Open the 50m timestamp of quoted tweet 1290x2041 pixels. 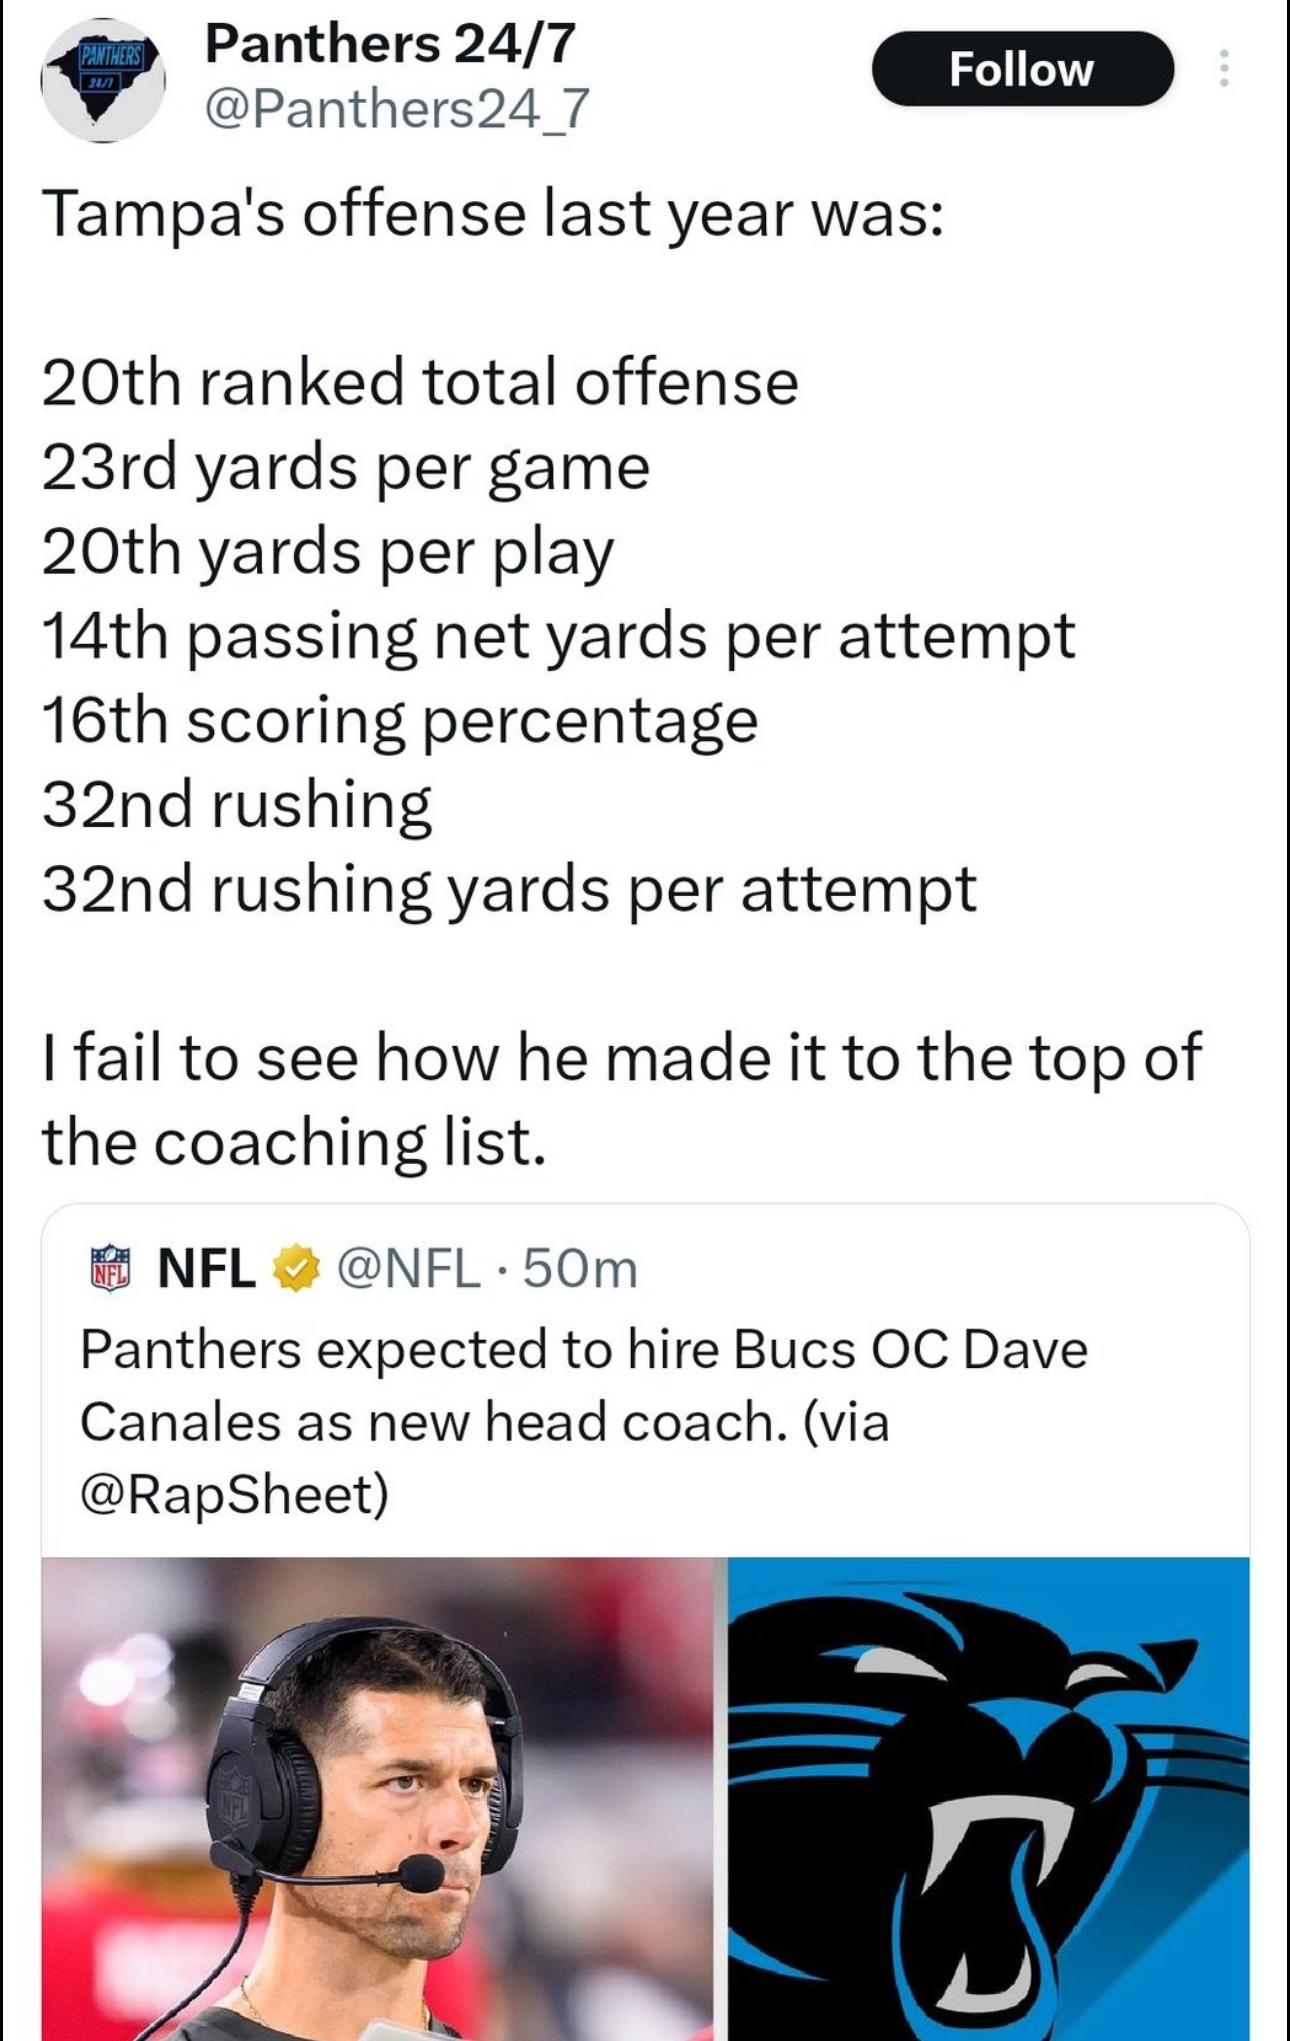(580, 1269)
